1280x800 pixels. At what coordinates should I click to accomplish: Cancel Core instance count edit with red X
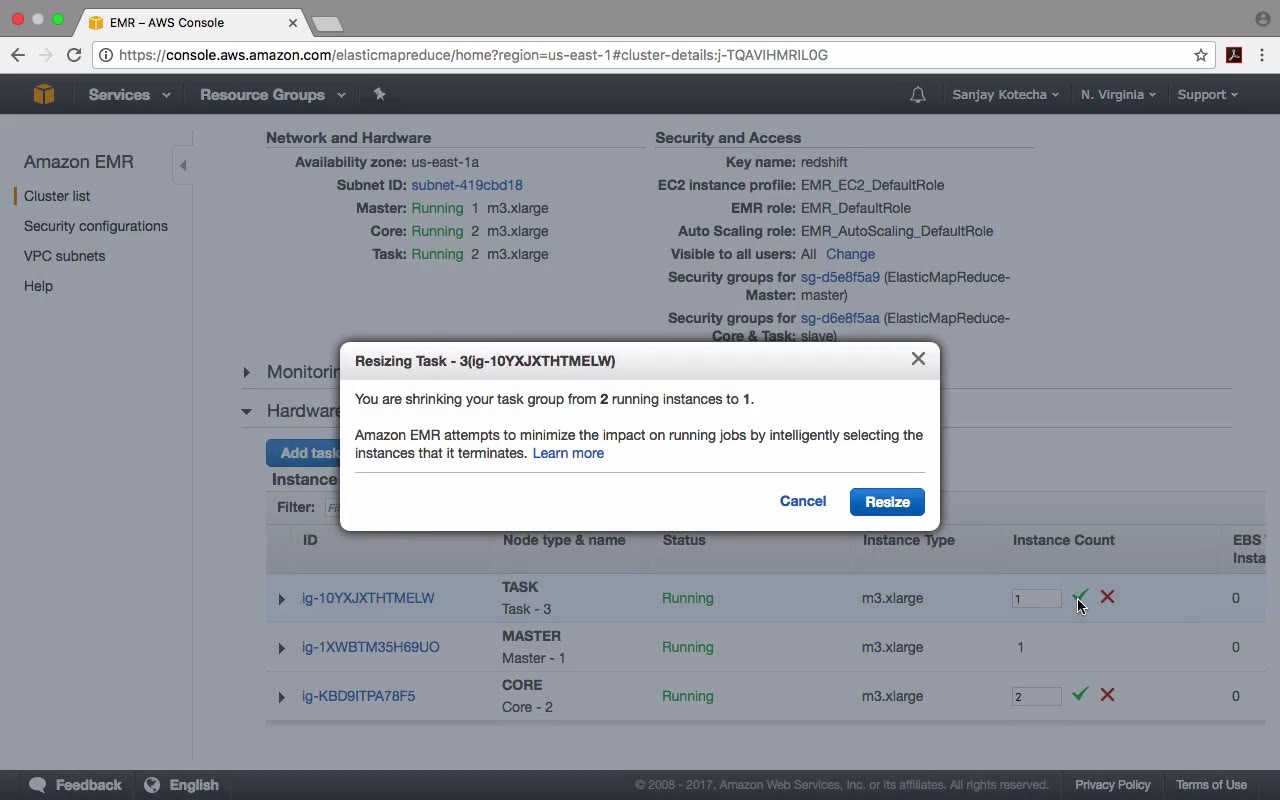[1107, 694]
